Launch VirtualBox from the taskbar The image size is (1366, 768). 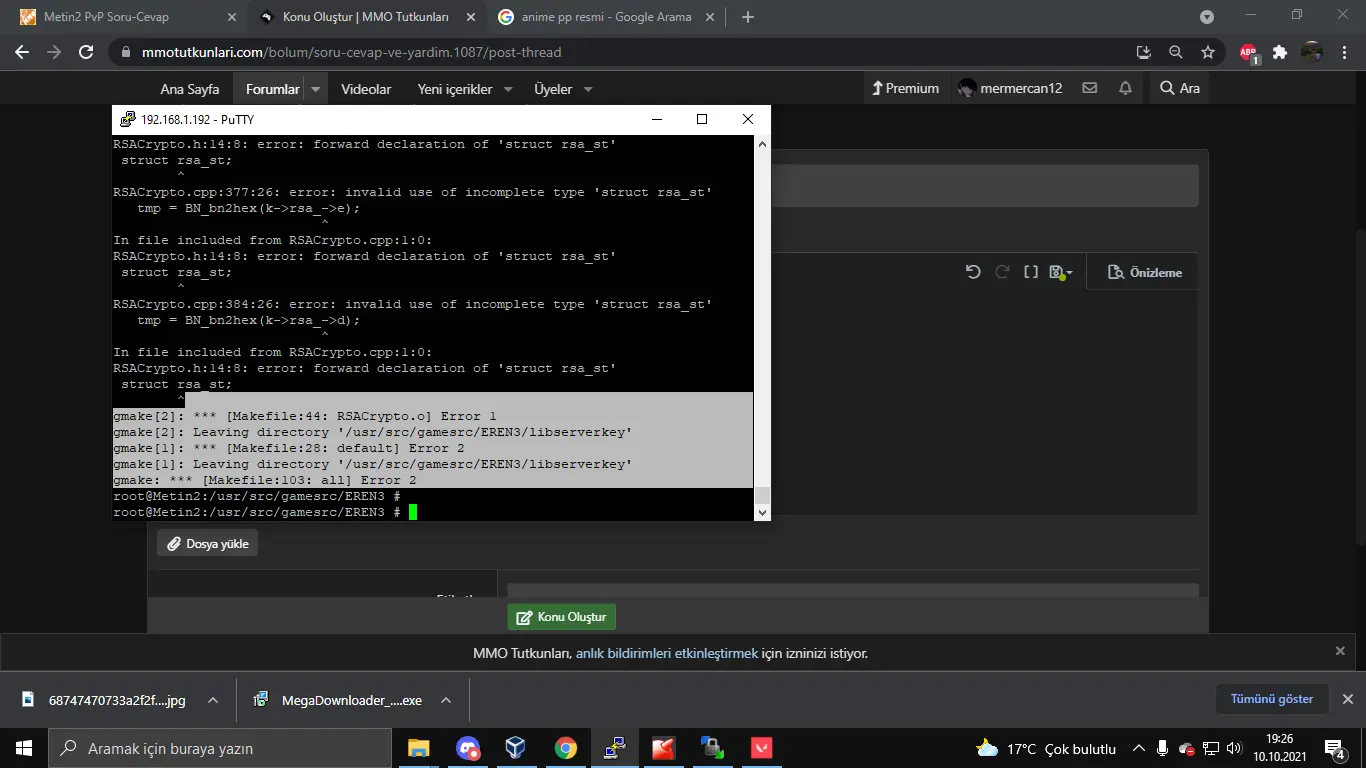[x=515, y=748]
